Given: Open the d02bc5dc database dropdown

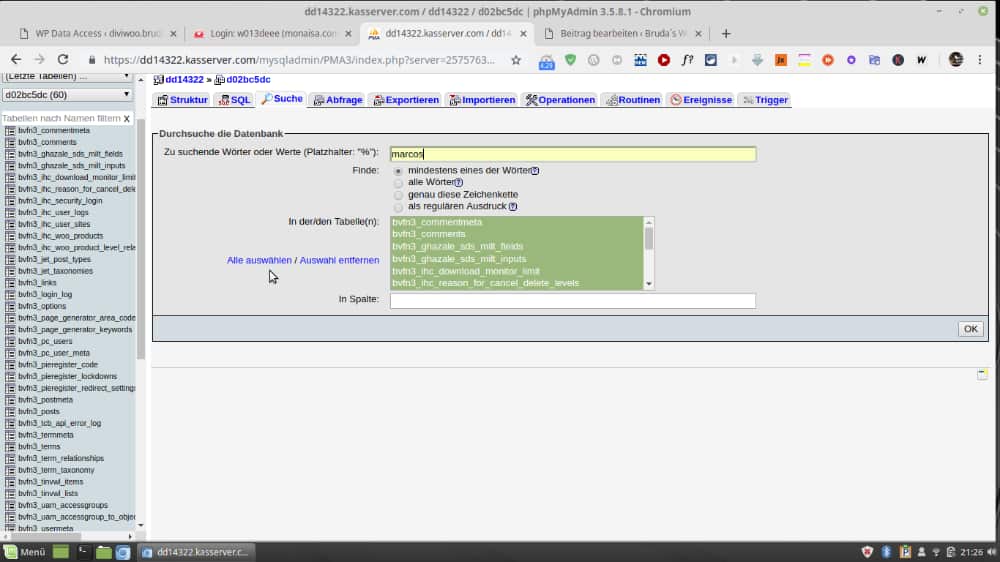Looking at the screenshot, I should pos(66,95).
